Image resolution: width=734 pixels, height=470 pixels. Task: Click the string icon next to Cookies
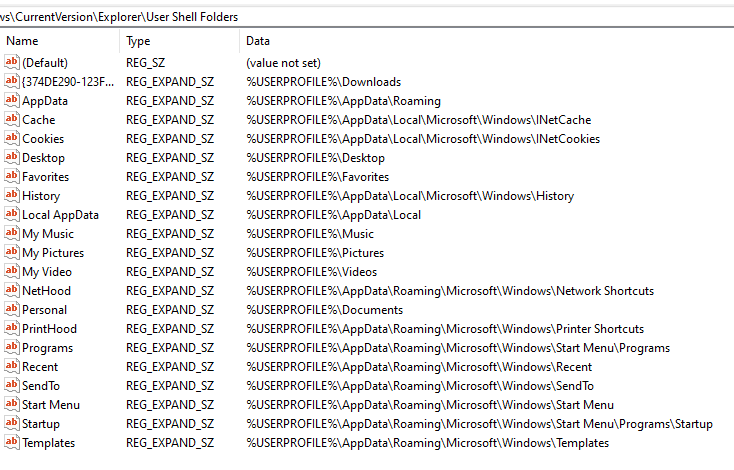(12, 139)
